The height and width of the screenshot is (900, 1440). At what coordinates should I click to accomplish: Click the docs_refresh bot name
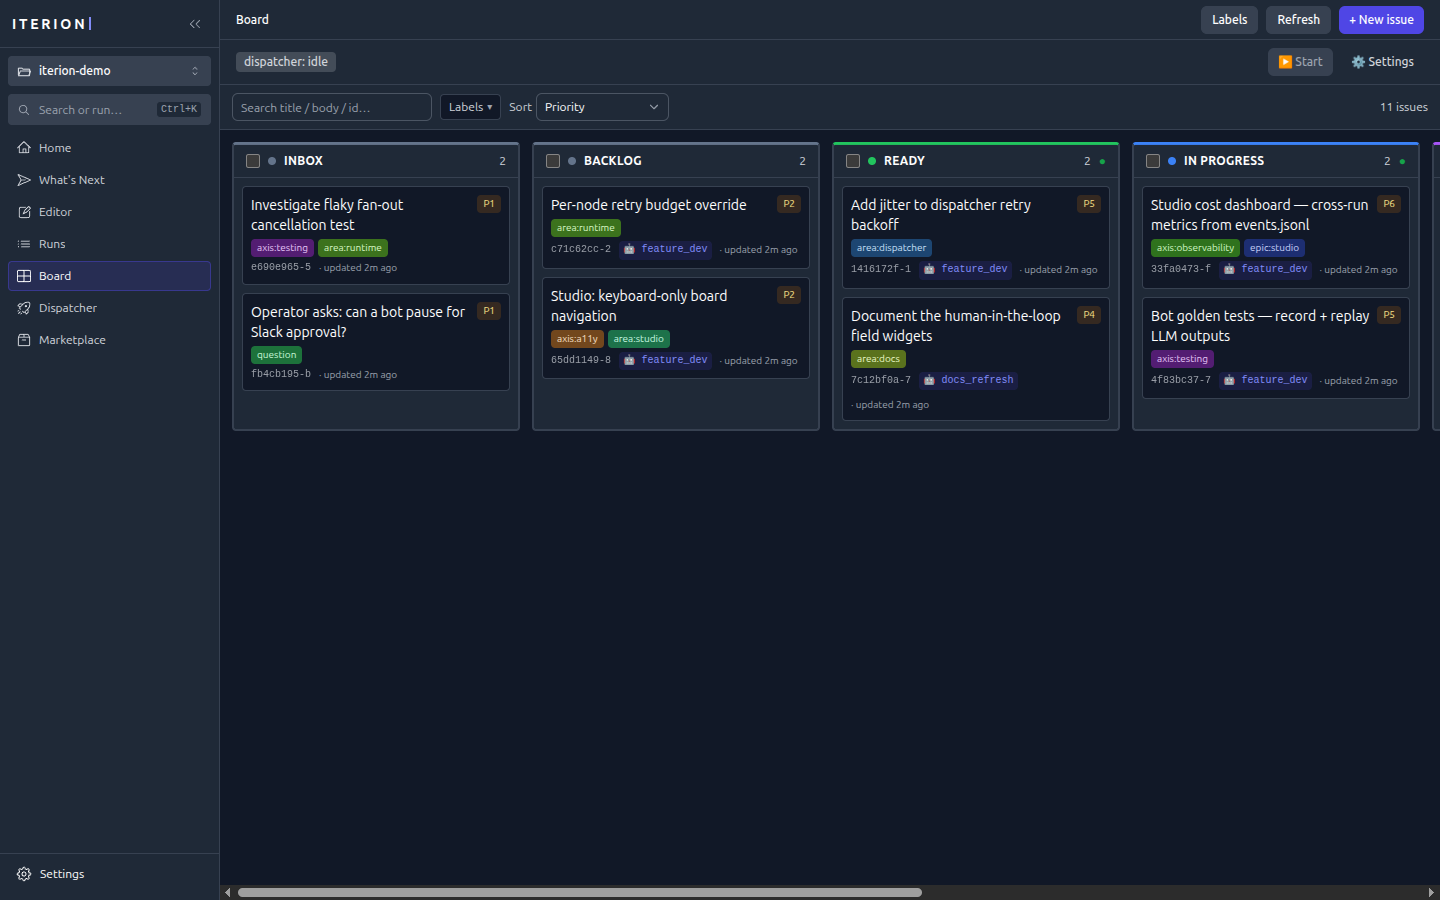point(977,380)
